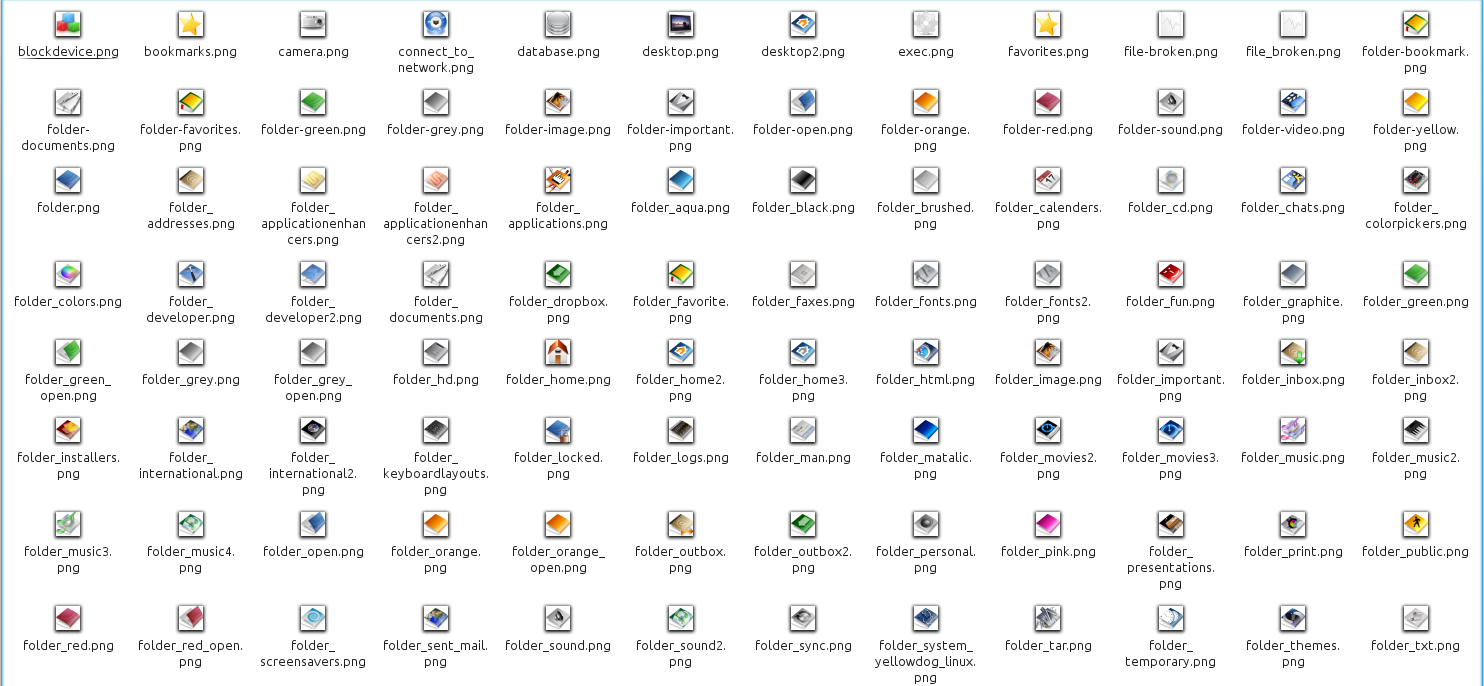The height and width of the screenshot is (686, 1484).
Task: Select the desktop.png monitor icon
Action: 681,24
